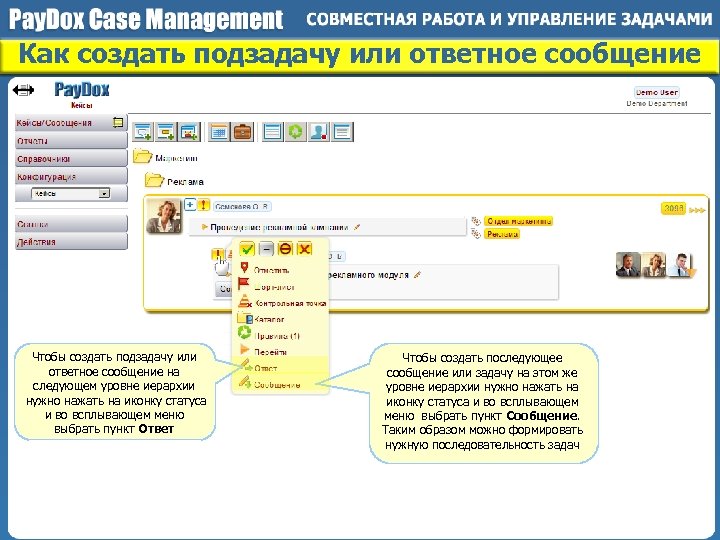Click the second toolbar icon with yellow bar and plus

pyautogui.click(x=166, y=132)
